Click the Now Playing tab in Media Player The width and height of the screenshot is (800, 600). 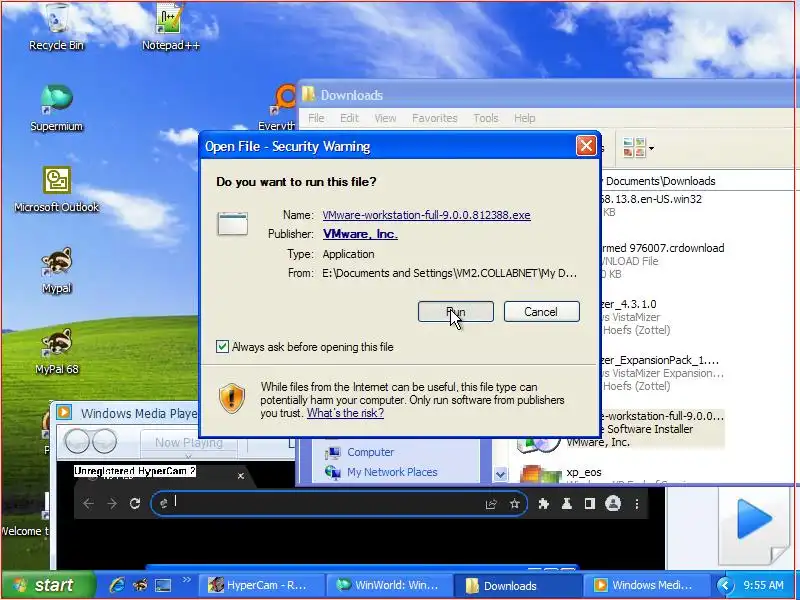click(x=189, y=443)
